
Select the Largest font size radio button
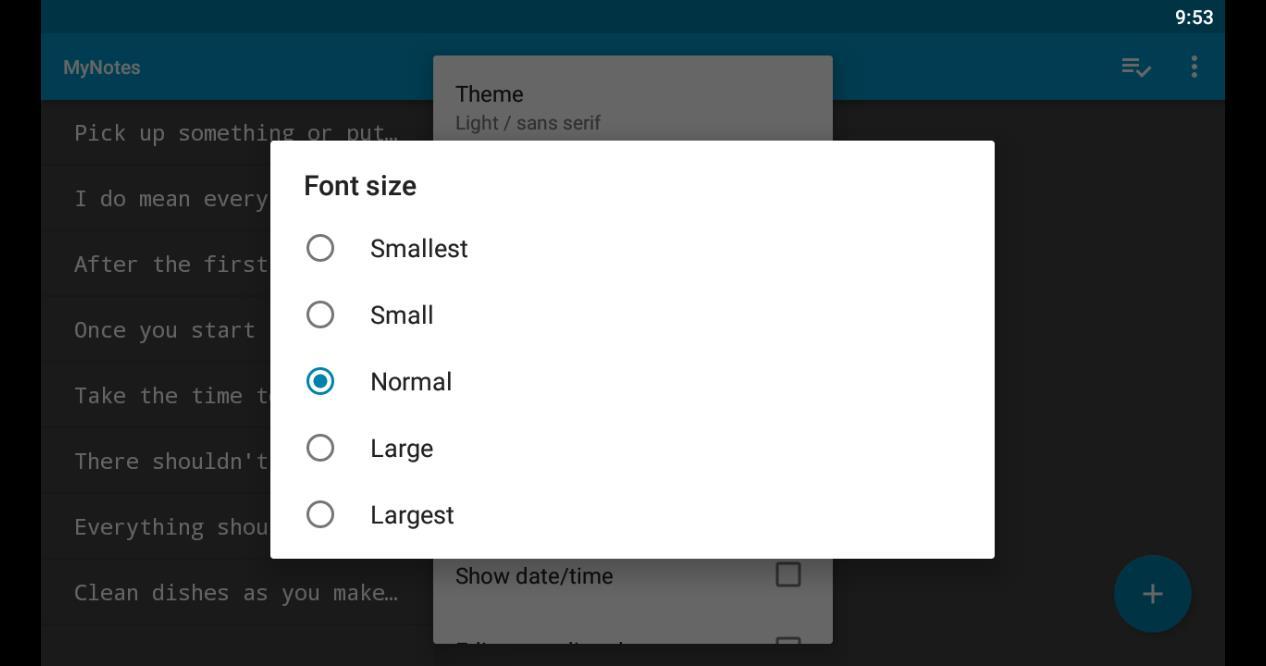(x=320, y=514)
